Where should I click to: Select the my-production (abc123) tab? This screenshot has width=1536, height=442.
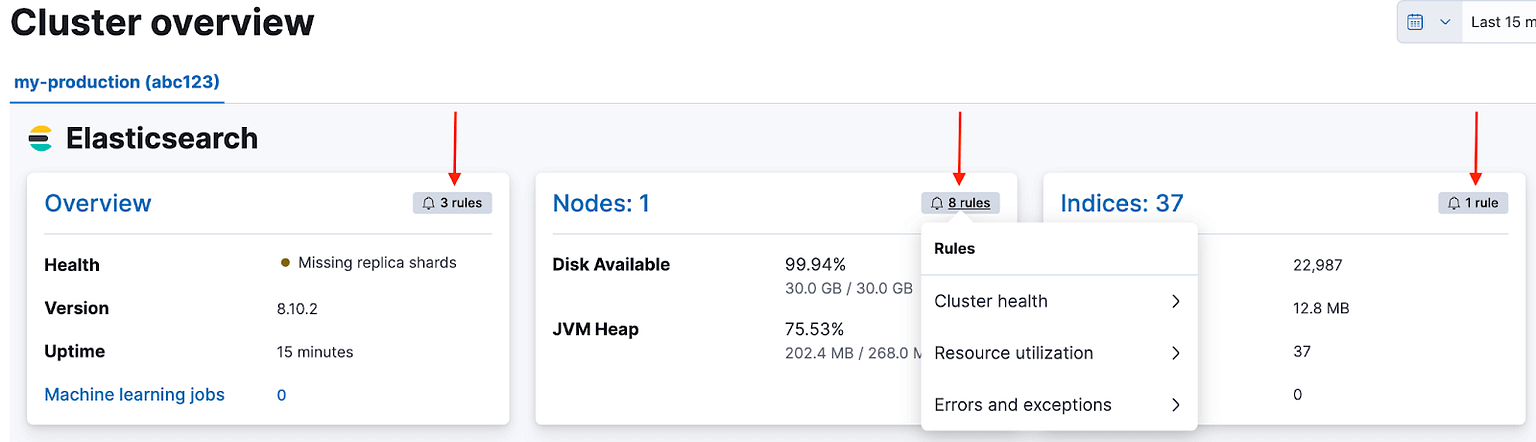116,82
